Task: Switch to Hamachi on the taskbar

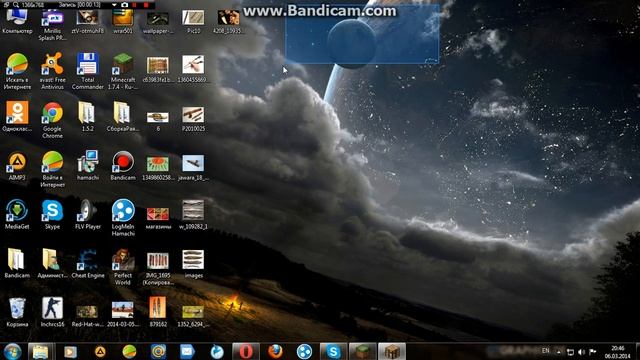Action: (x=304, y=351)
